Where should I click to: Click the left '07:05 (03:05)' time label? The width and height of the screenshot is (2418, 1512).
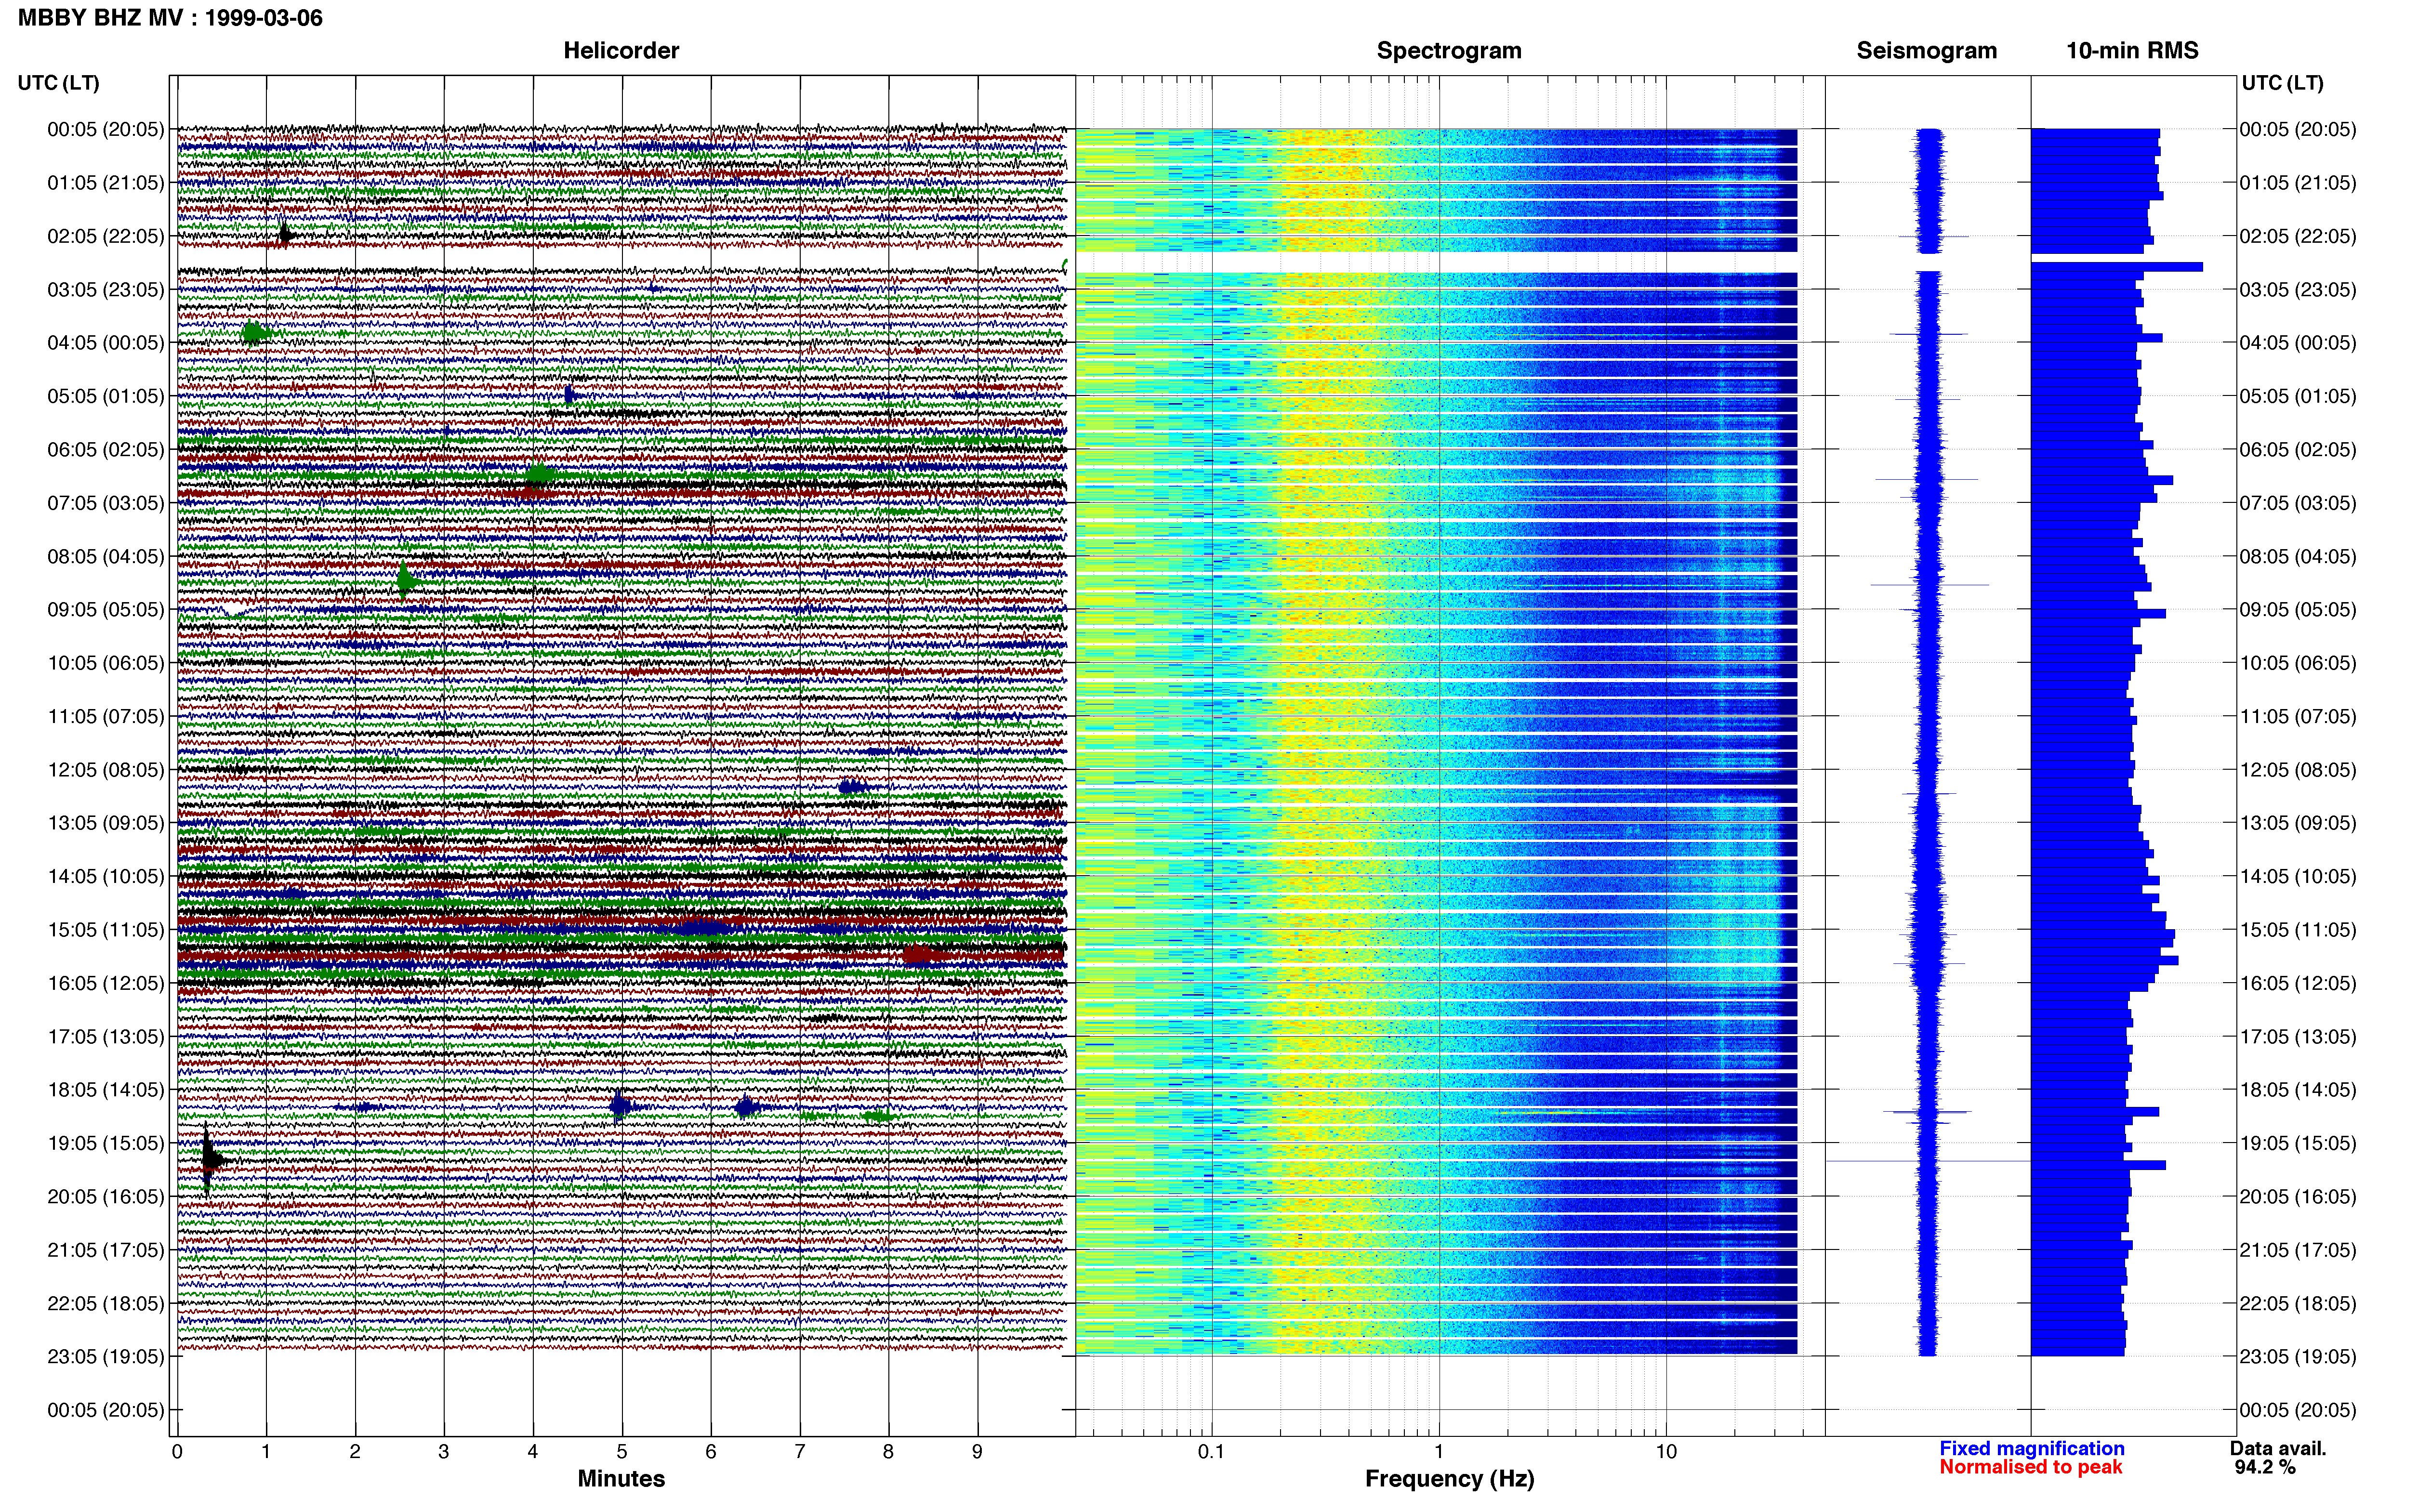(x=105, y=503)
